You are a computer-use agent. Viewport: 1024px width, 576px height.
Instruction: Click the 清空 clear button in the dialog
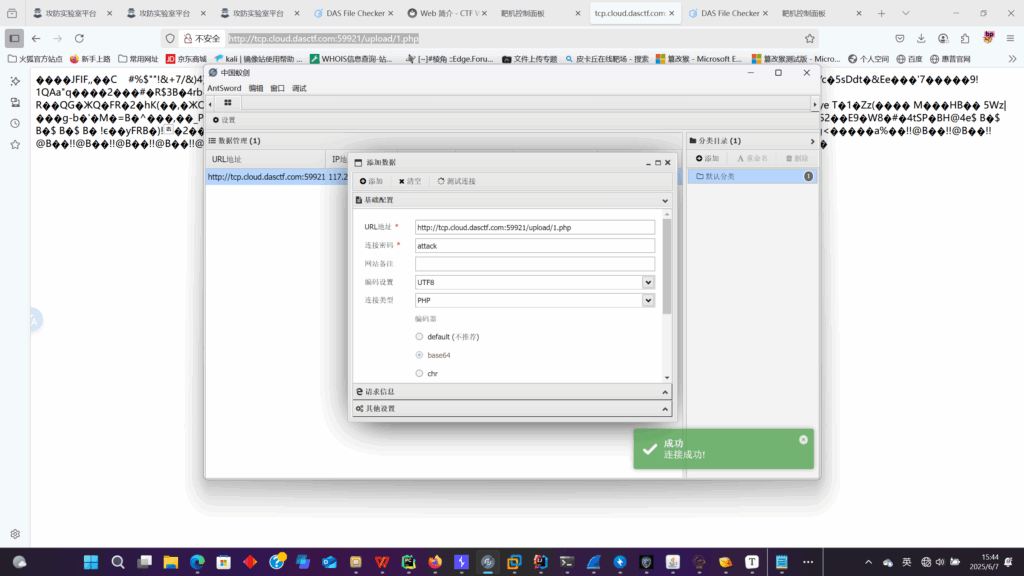pos(409,181)
